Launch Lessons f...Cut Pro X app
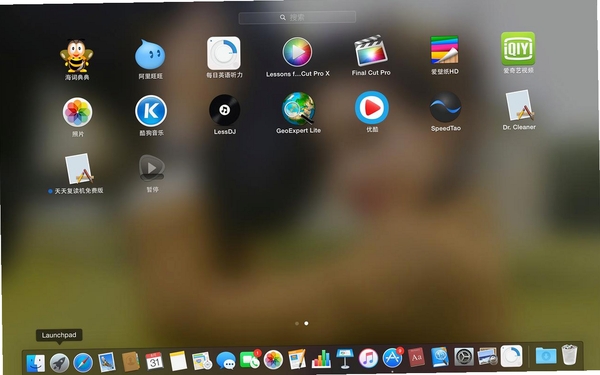 pos(297,52)
